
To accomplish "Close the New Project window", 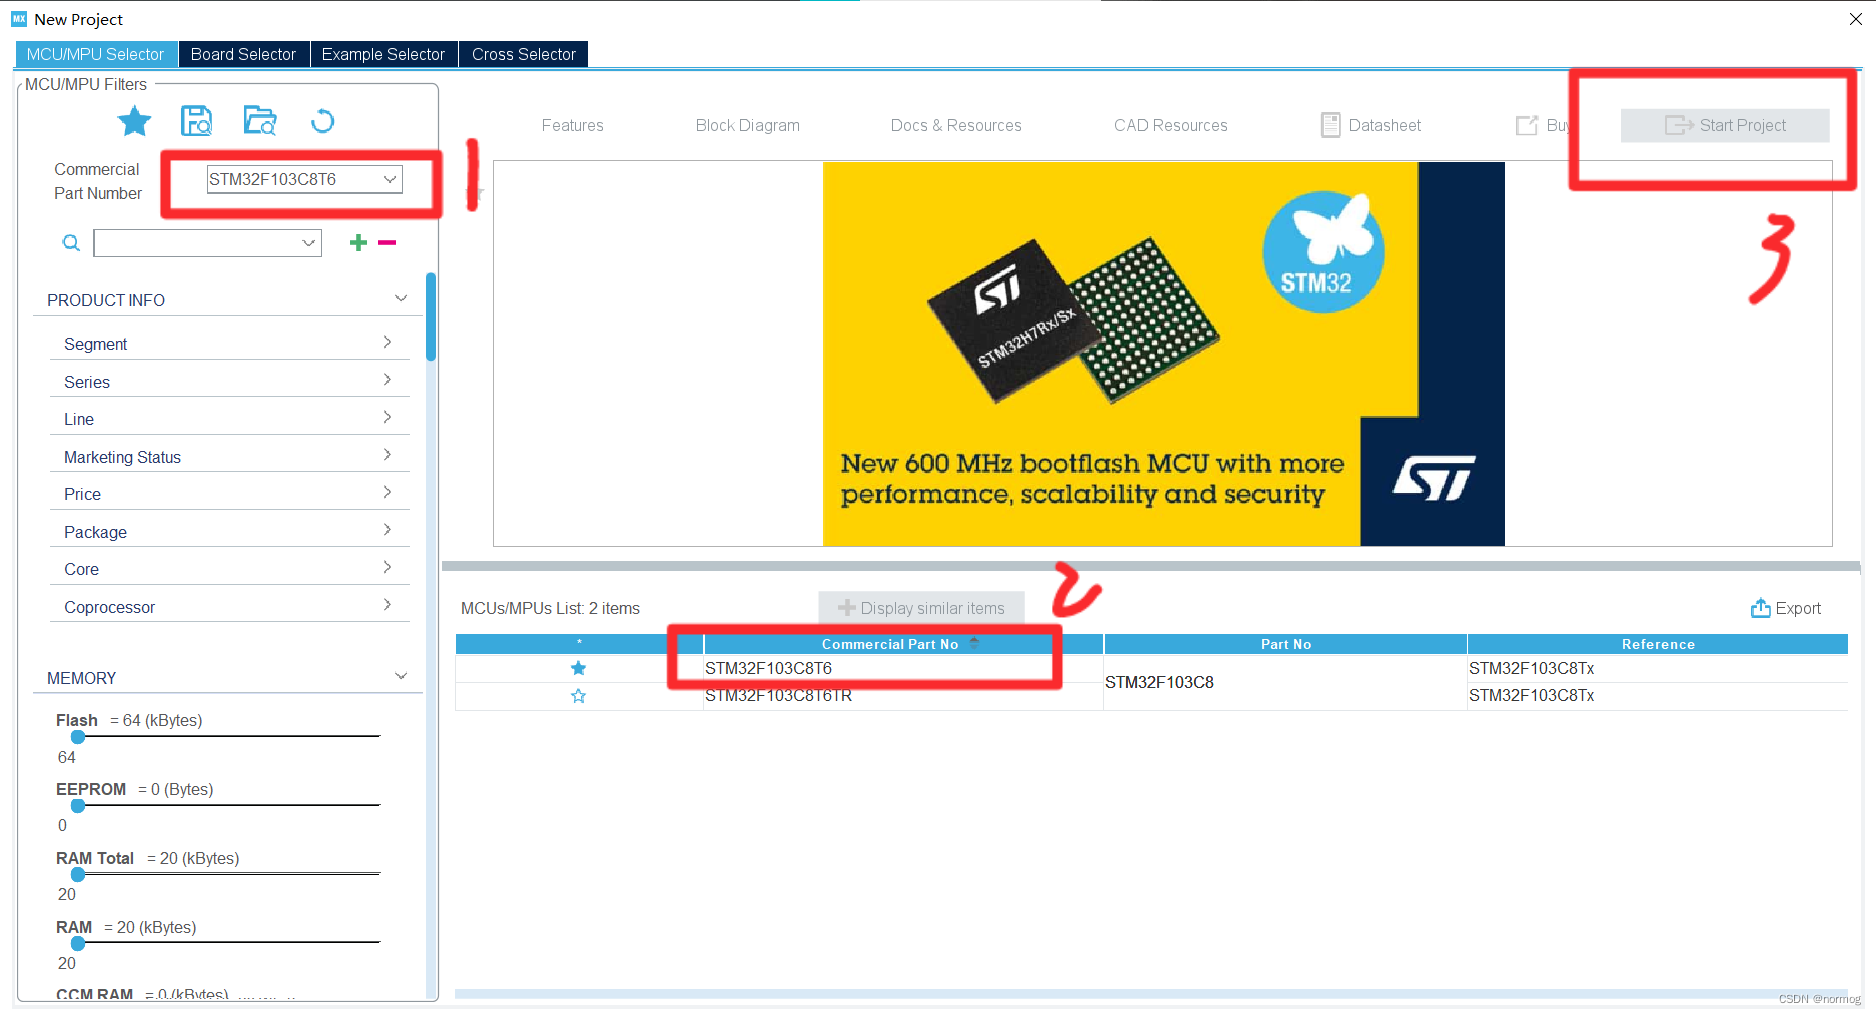I will [1855, 19].
